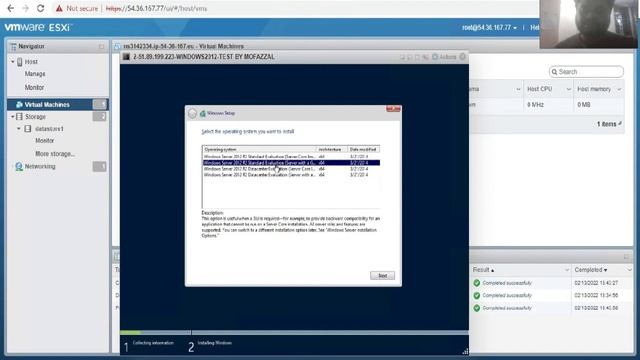Open Monitor under Host
The width and height of the screenshot is (640, 360).
pyautogui.click(x=34, y=87)
